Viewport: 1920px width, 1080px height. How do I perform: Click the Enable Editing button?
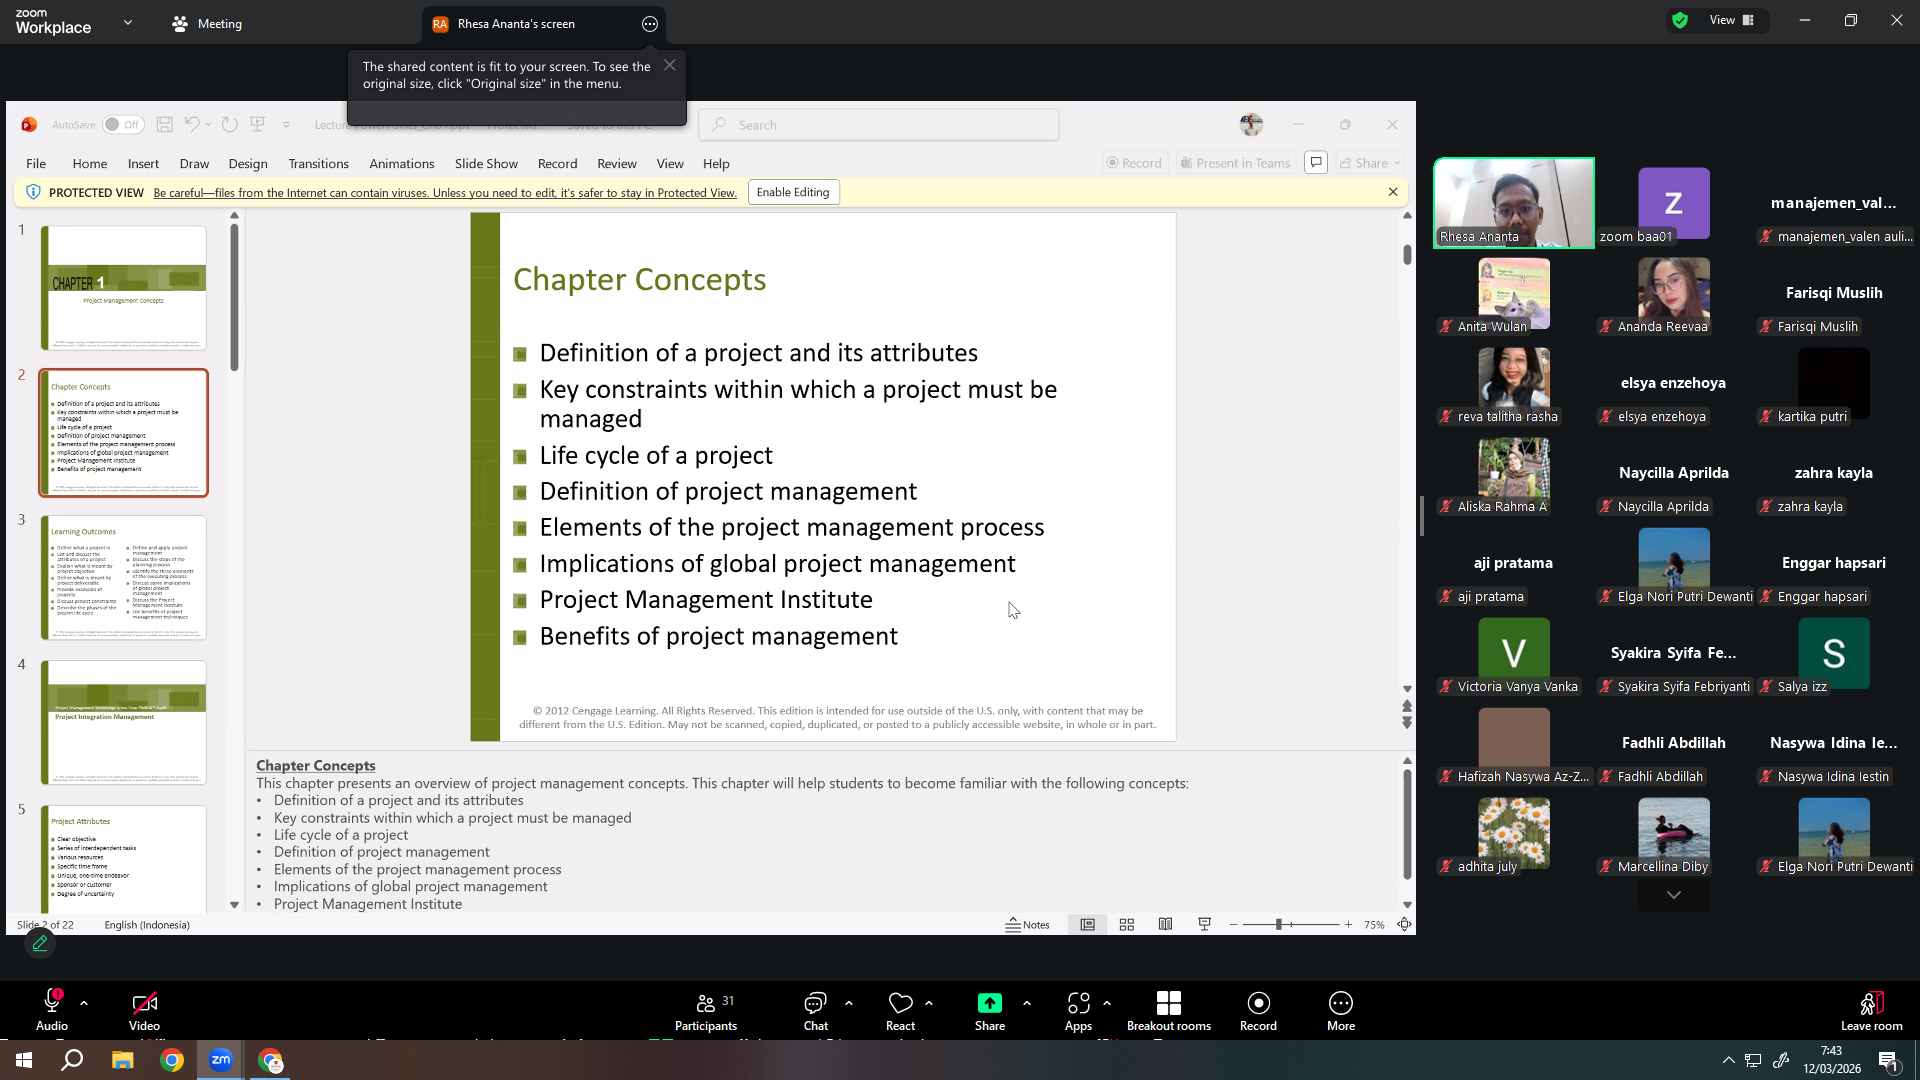click(793, 192)
